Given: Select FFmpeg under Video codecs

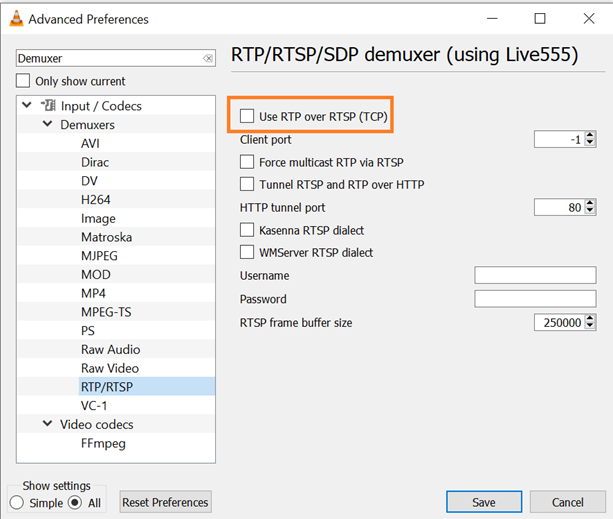Looking at the screenshot, I should 103,443.
